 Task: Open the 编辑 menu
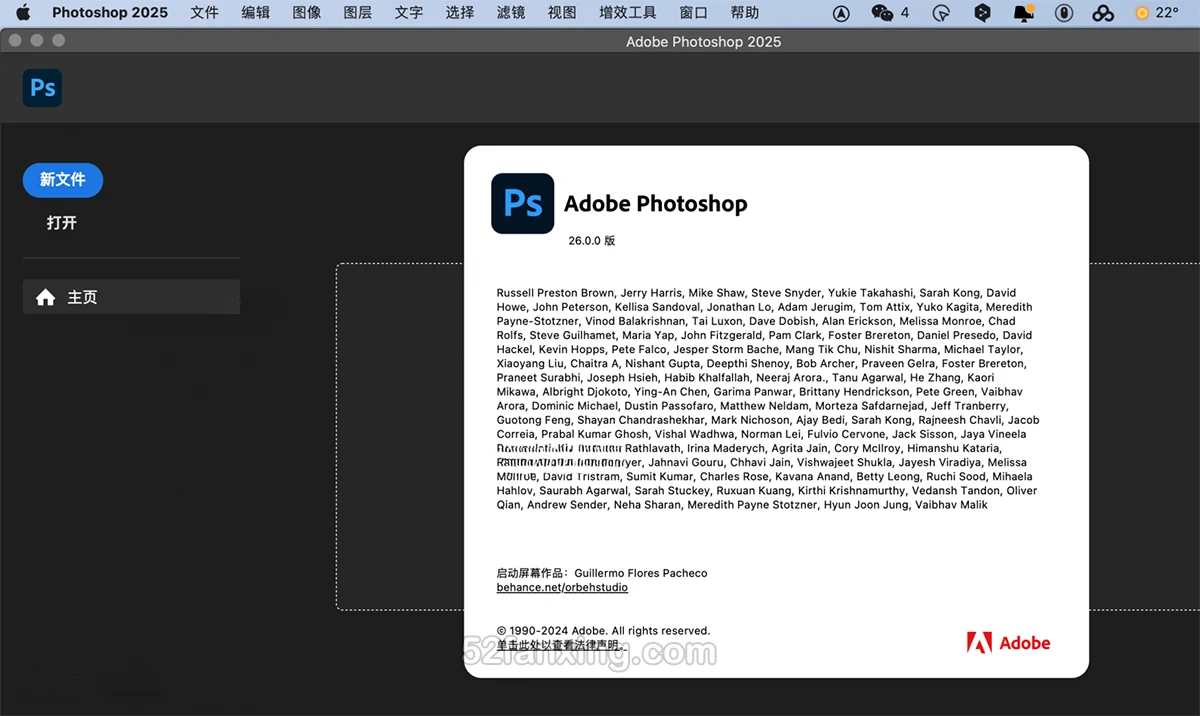255,13
